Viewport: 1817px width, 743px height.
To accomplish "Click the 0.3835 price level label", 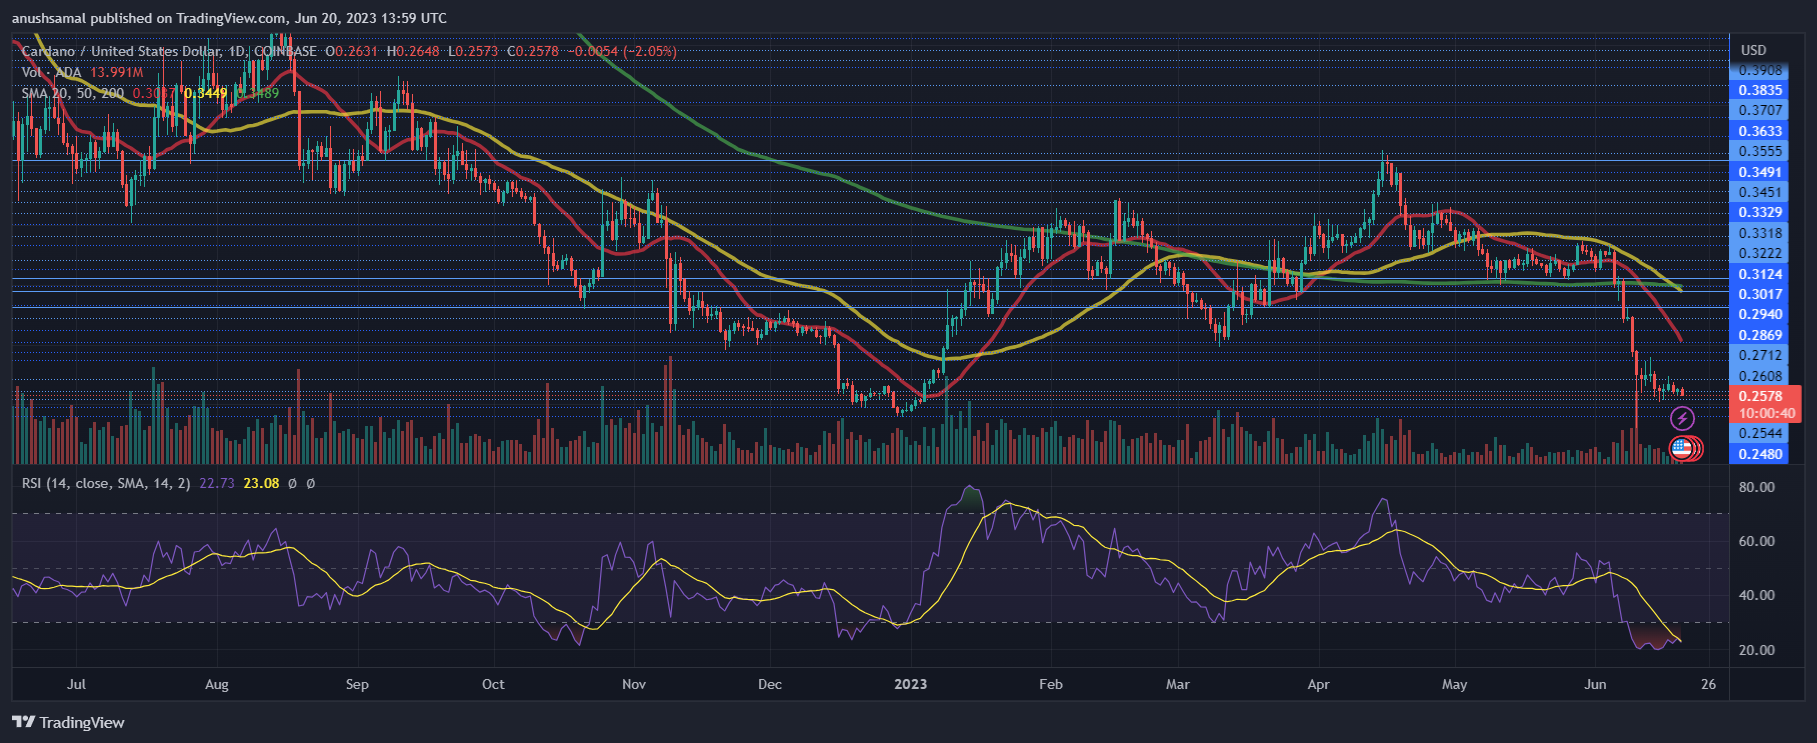I will (x=1759, y=90).
